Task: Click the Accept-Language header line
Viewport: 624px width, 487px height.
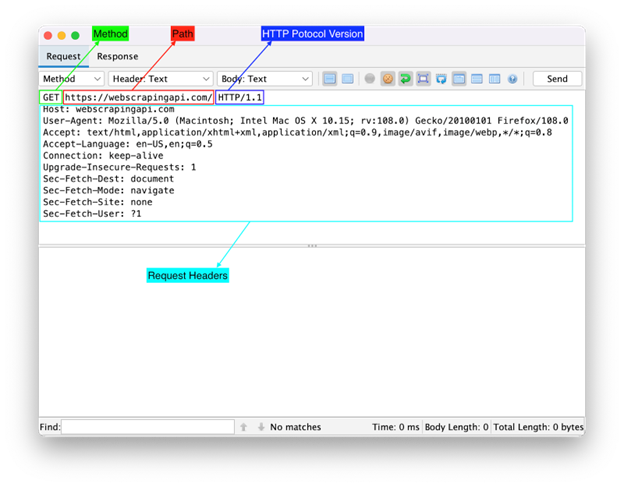Action: [128, 144]
